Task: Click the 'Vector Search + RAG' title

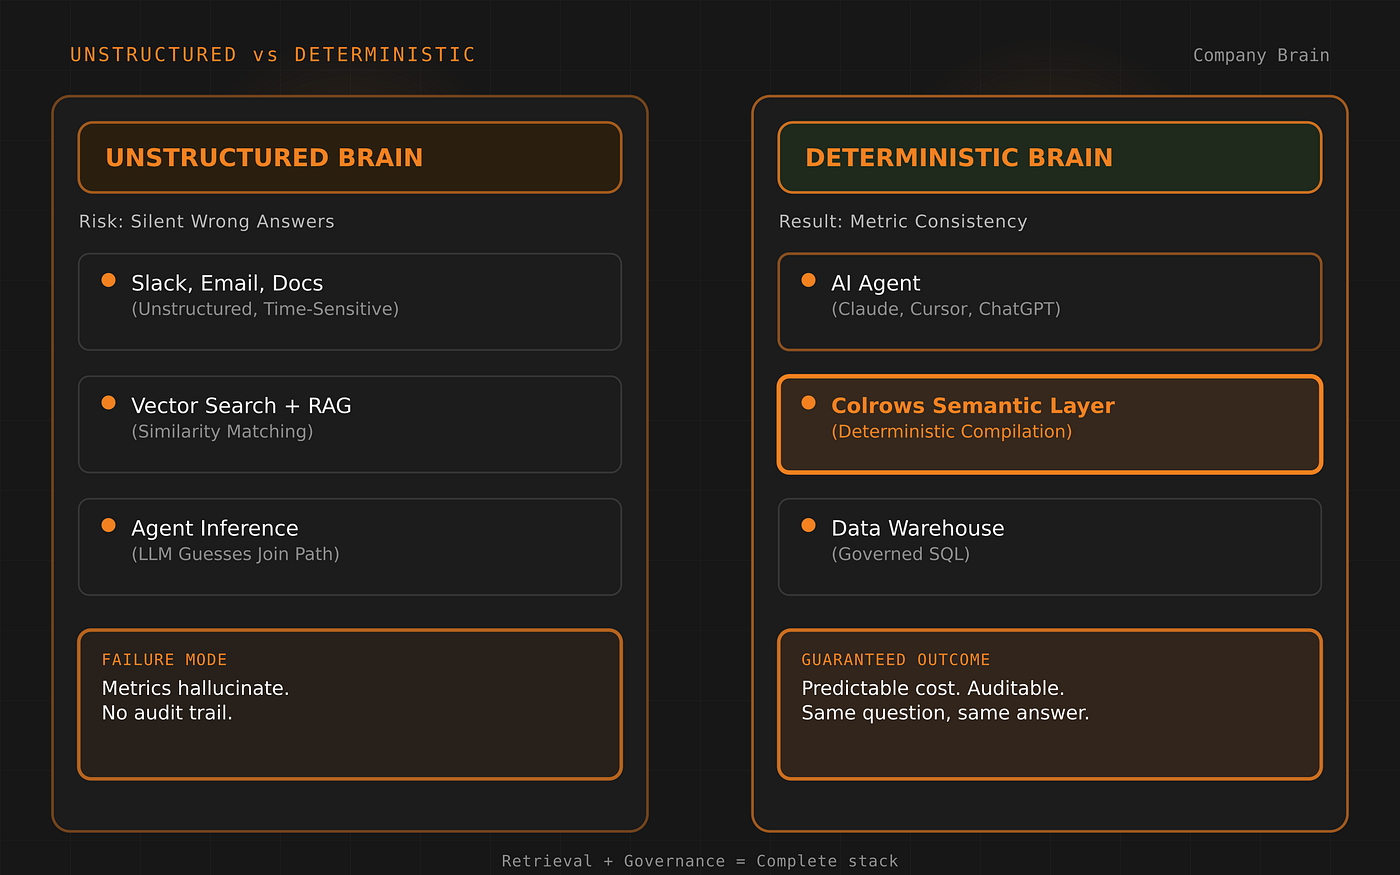Action: [x=241, y=405]
